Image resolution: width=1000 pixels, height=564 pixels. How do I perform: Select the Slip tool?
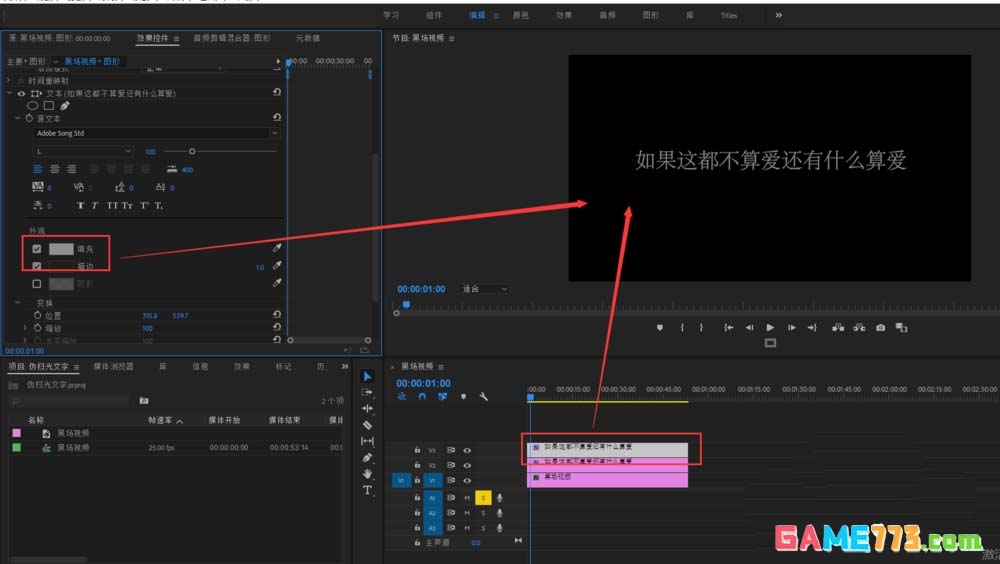point(367,441)
